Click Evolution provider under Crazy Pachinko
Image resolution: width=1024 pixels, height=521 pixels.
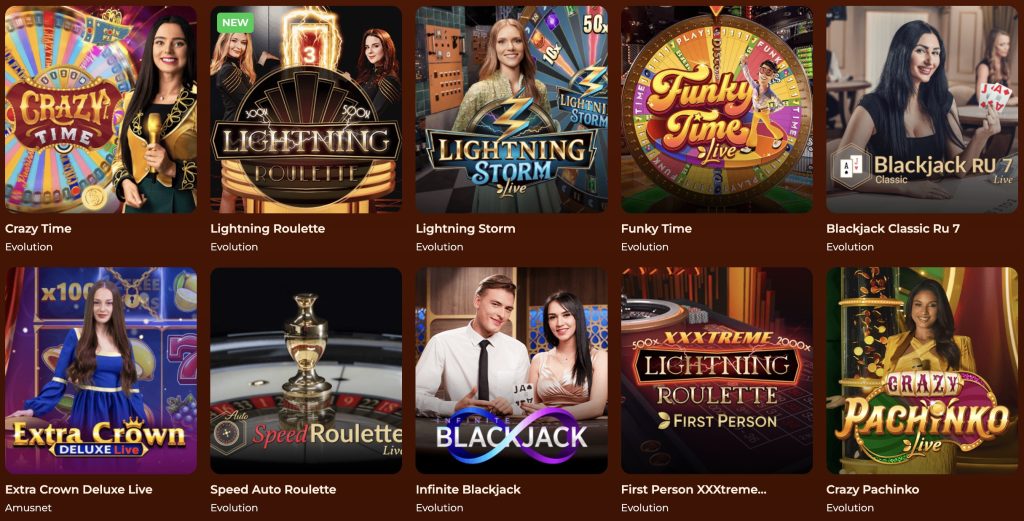pyautogui.click(x=849, y=507)
